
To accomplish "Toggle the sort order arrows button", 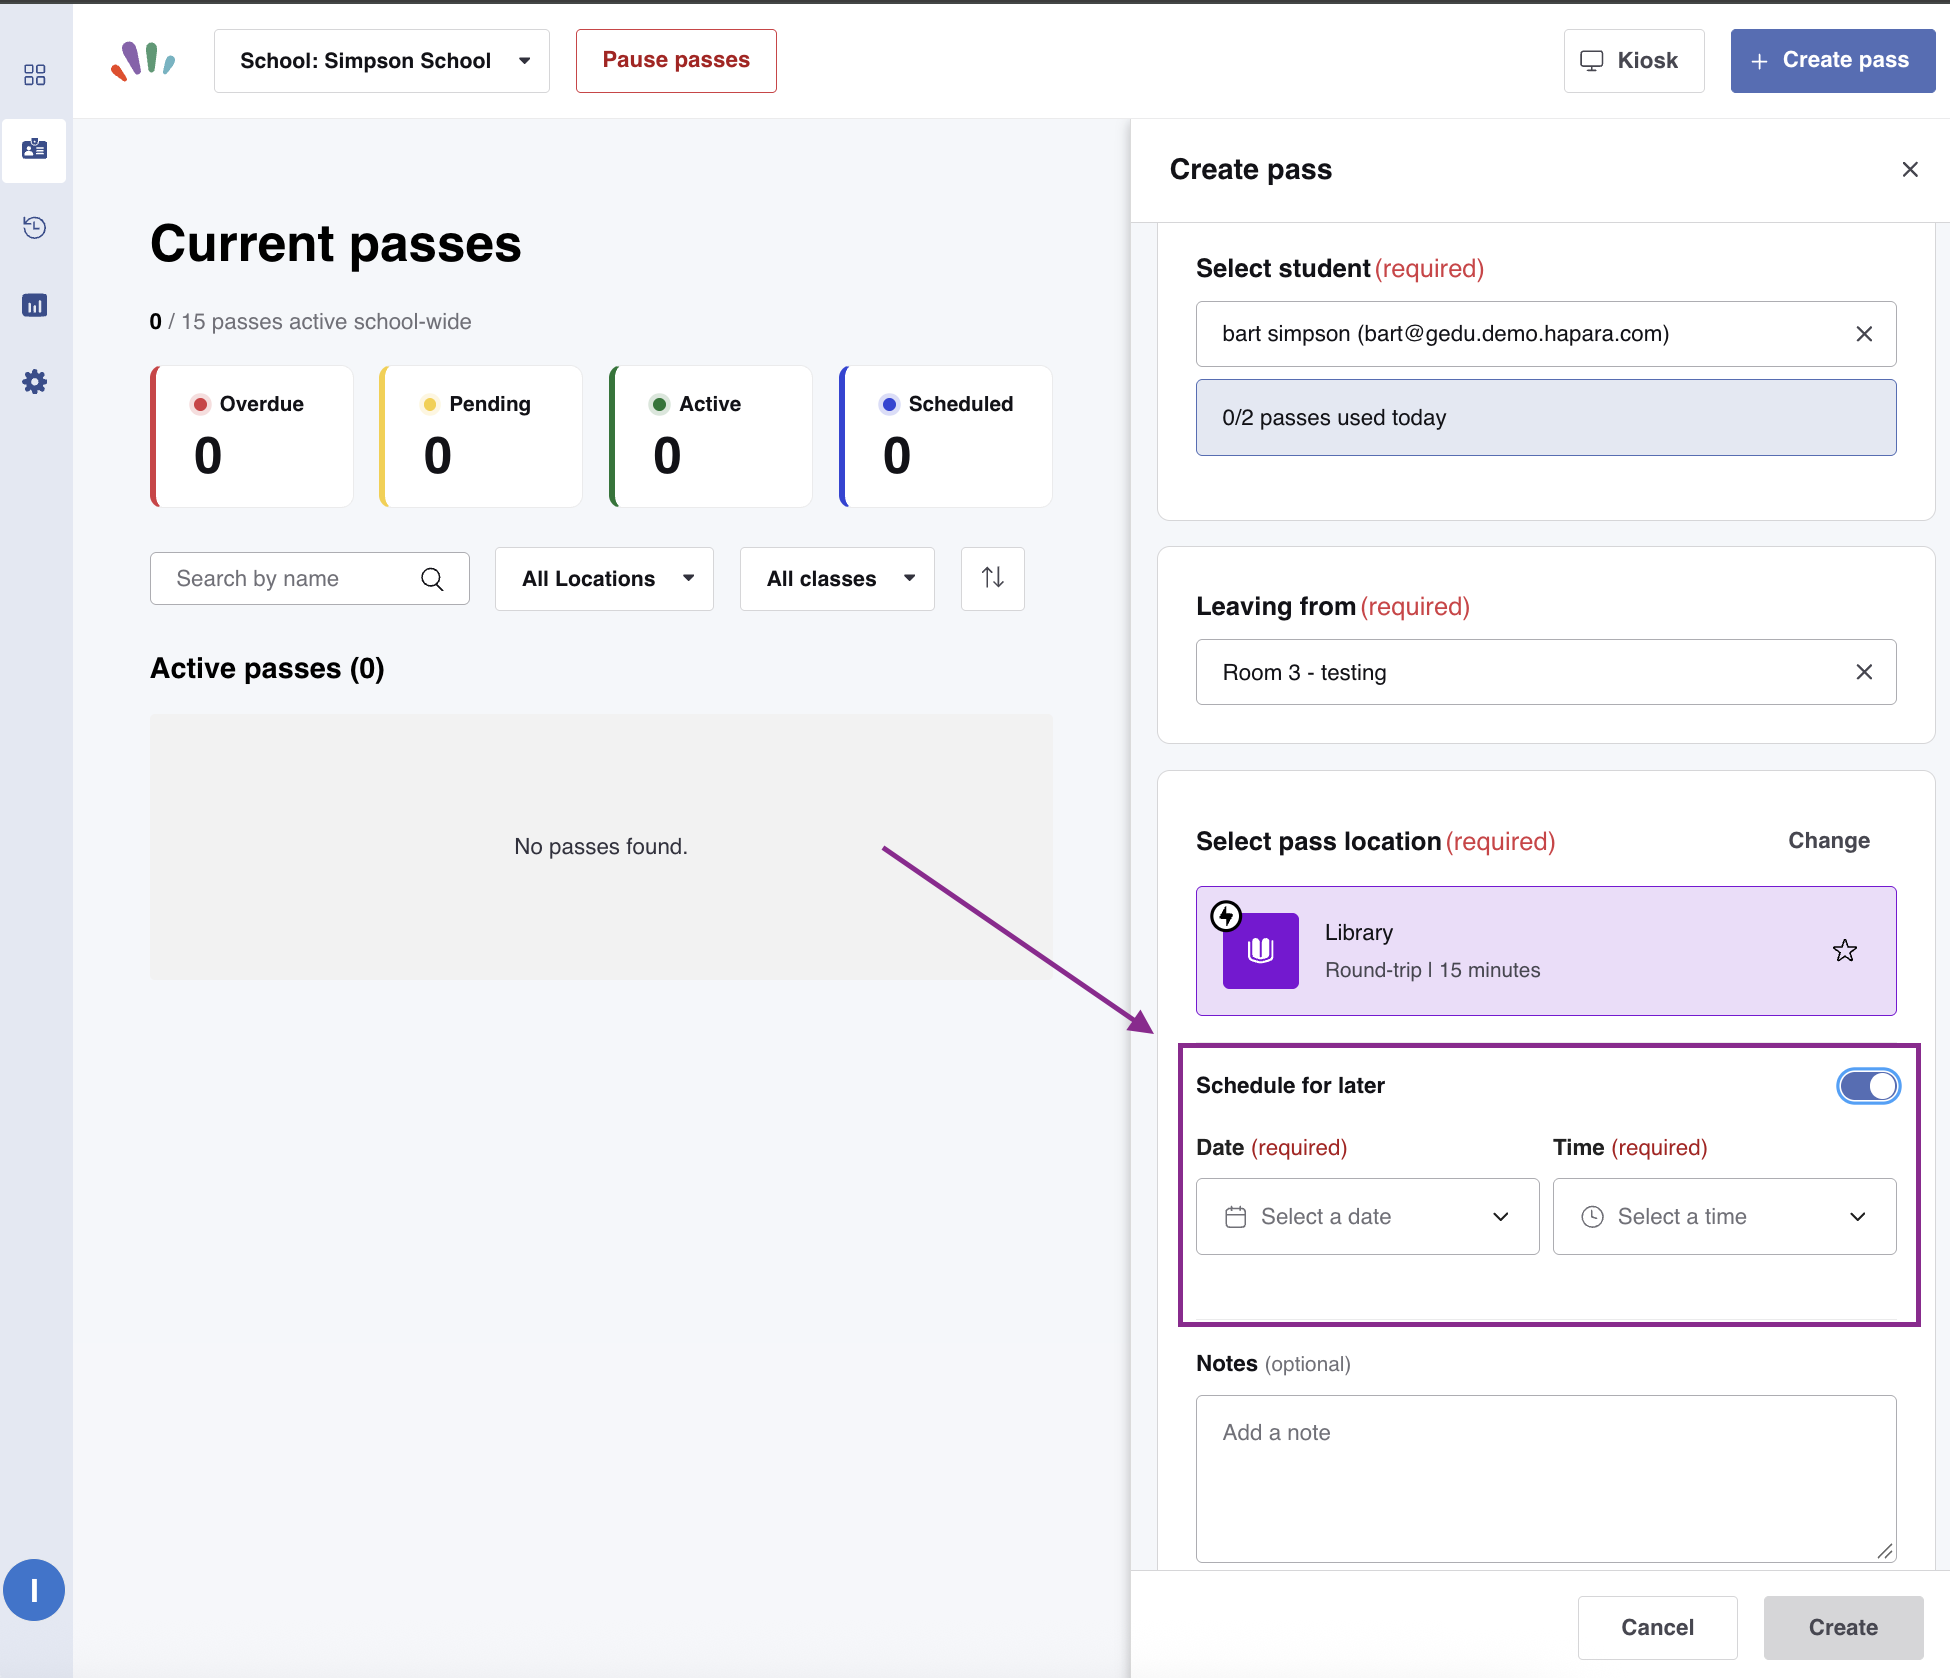I will coord(992,578).
